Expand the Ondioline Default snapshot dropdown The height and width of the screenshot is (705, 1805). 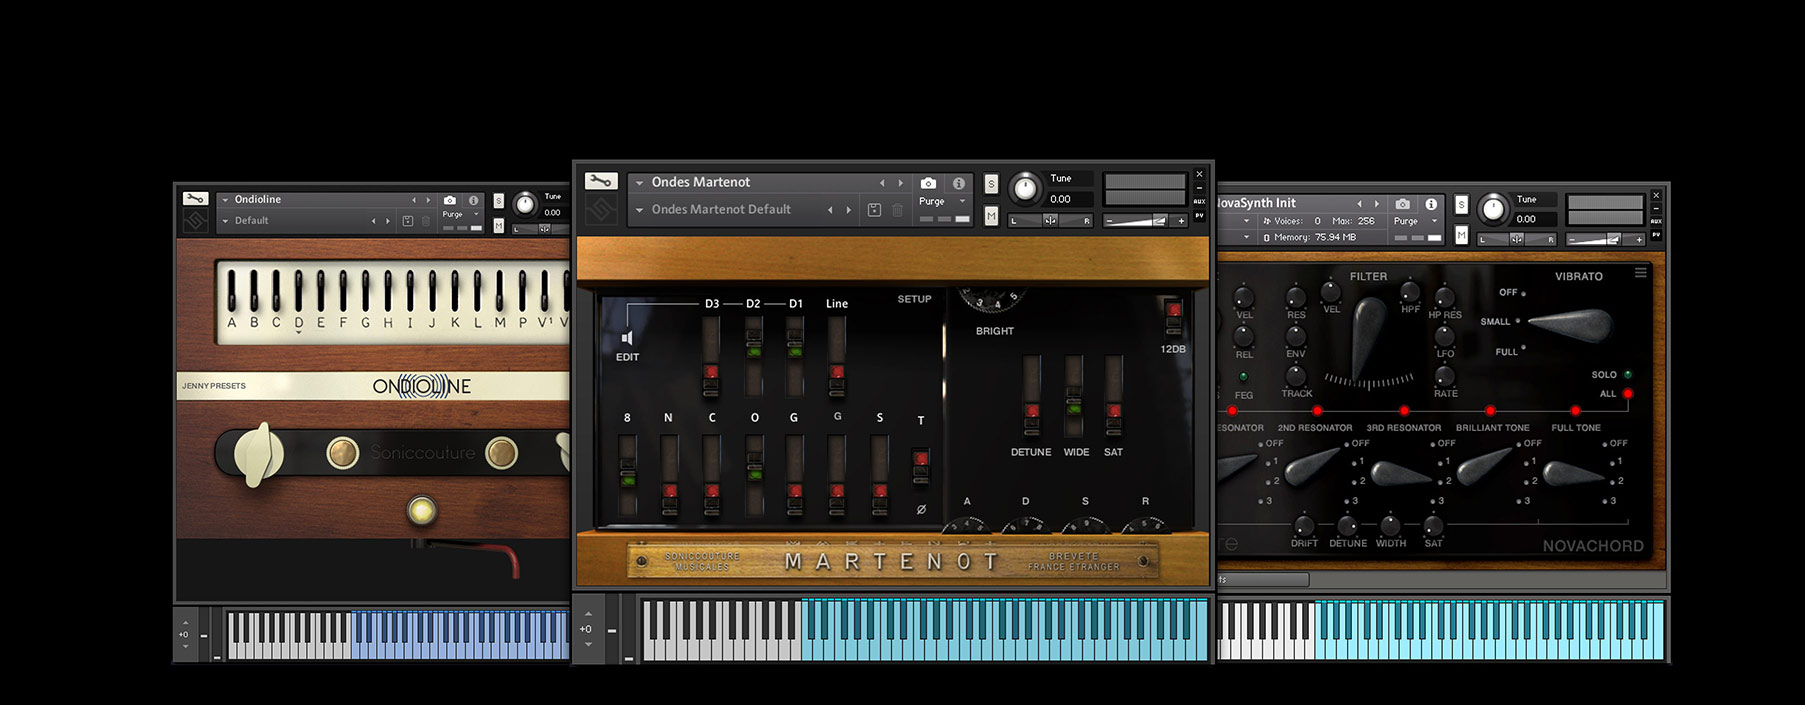point(226,221)
